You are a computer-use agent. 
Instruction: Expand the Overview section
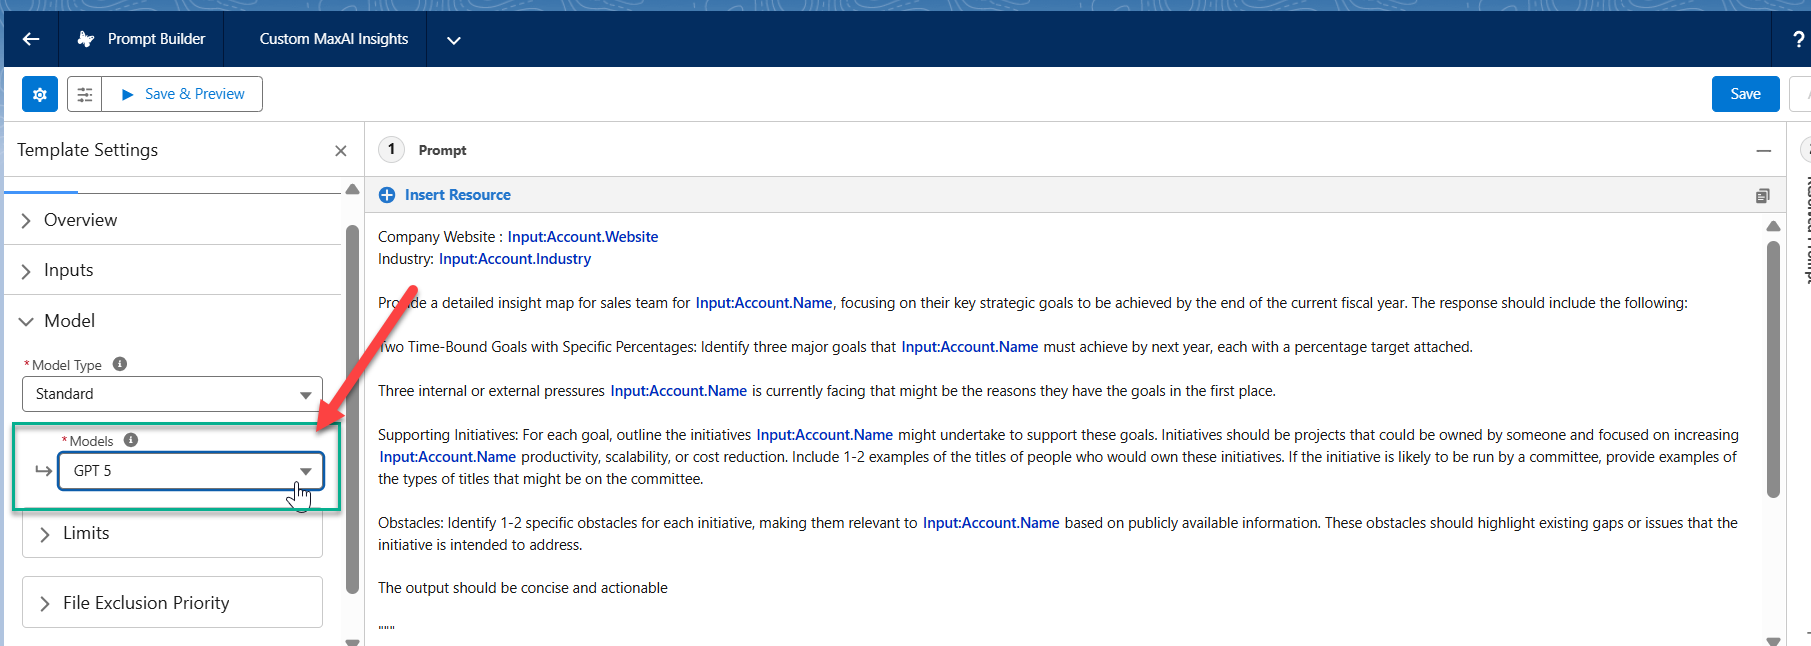click(80, 220)
